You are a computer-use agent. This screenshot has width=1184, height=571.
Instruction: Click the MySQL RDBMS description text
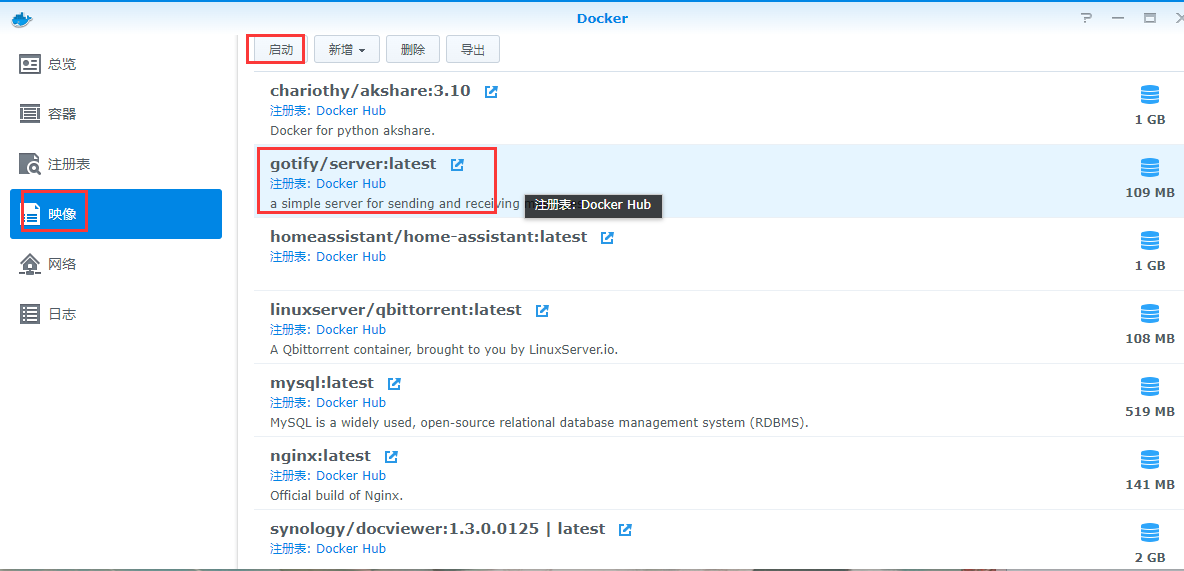click(x=539, y=423)
